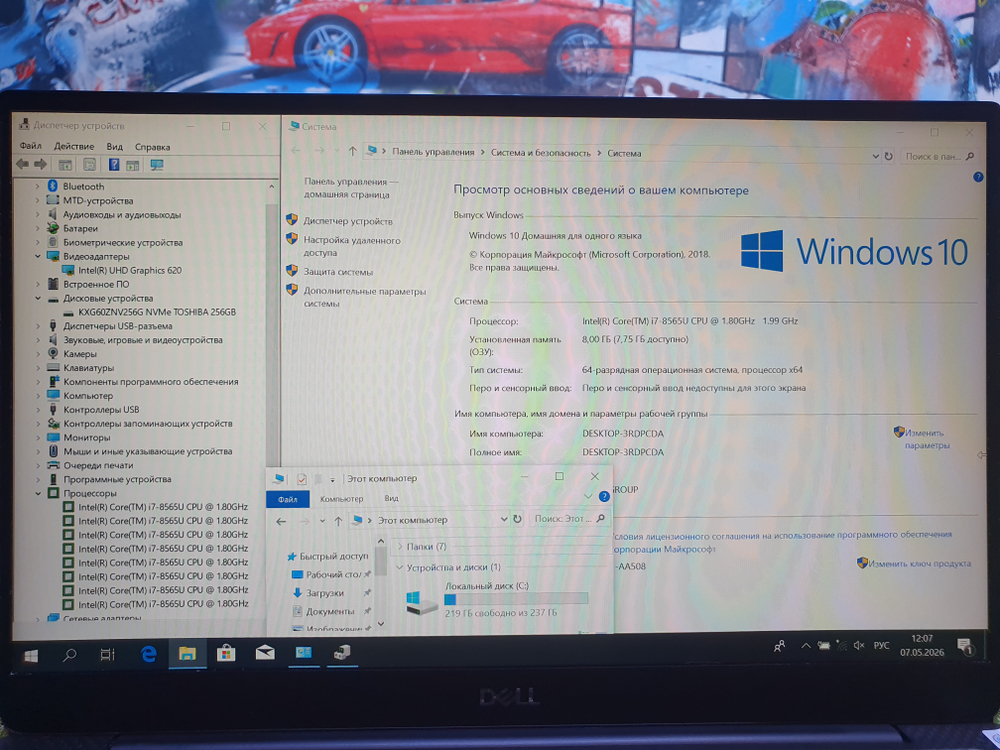Open Windows Start menu
The height and width of the screenshot is (750, 1000).
31,655
